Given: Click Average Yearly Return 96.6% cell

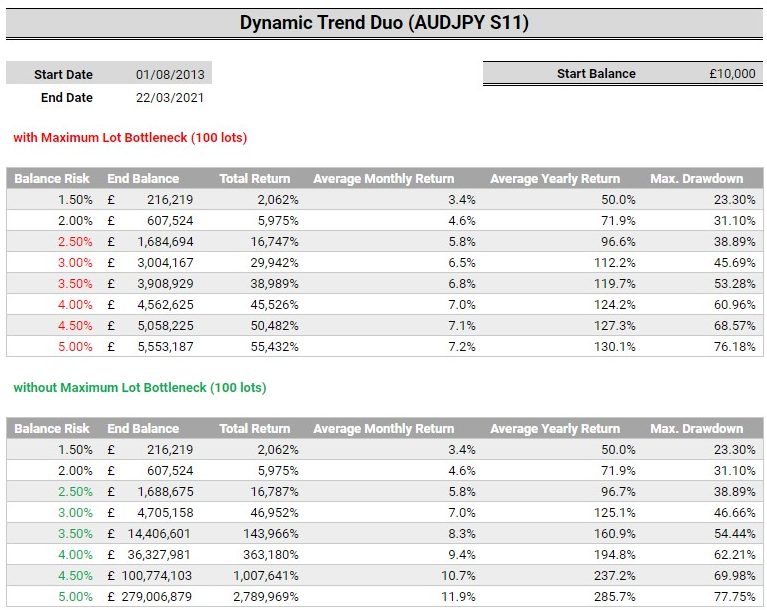Looking at the screenshot, I should 618,242.
